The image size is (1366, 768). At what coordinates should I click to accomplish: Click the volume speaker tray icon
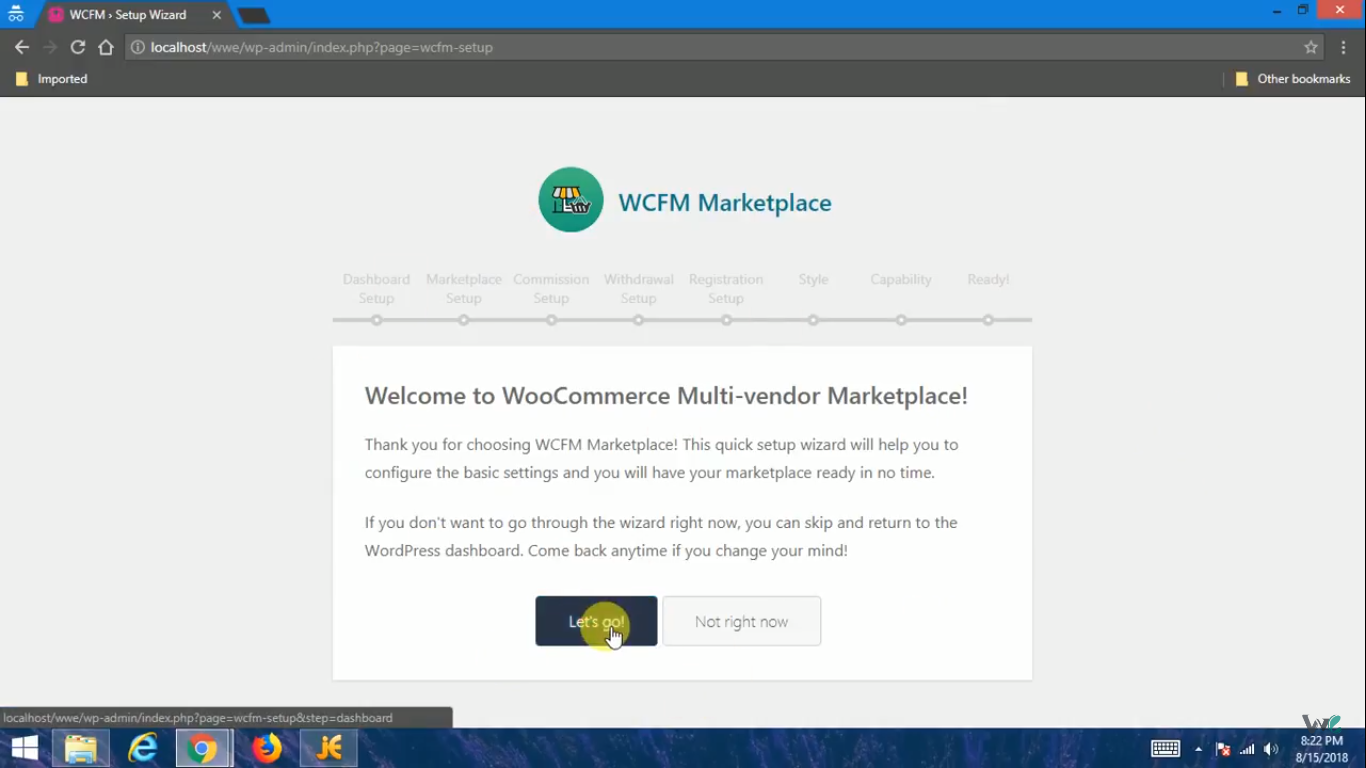point(1271,749)
